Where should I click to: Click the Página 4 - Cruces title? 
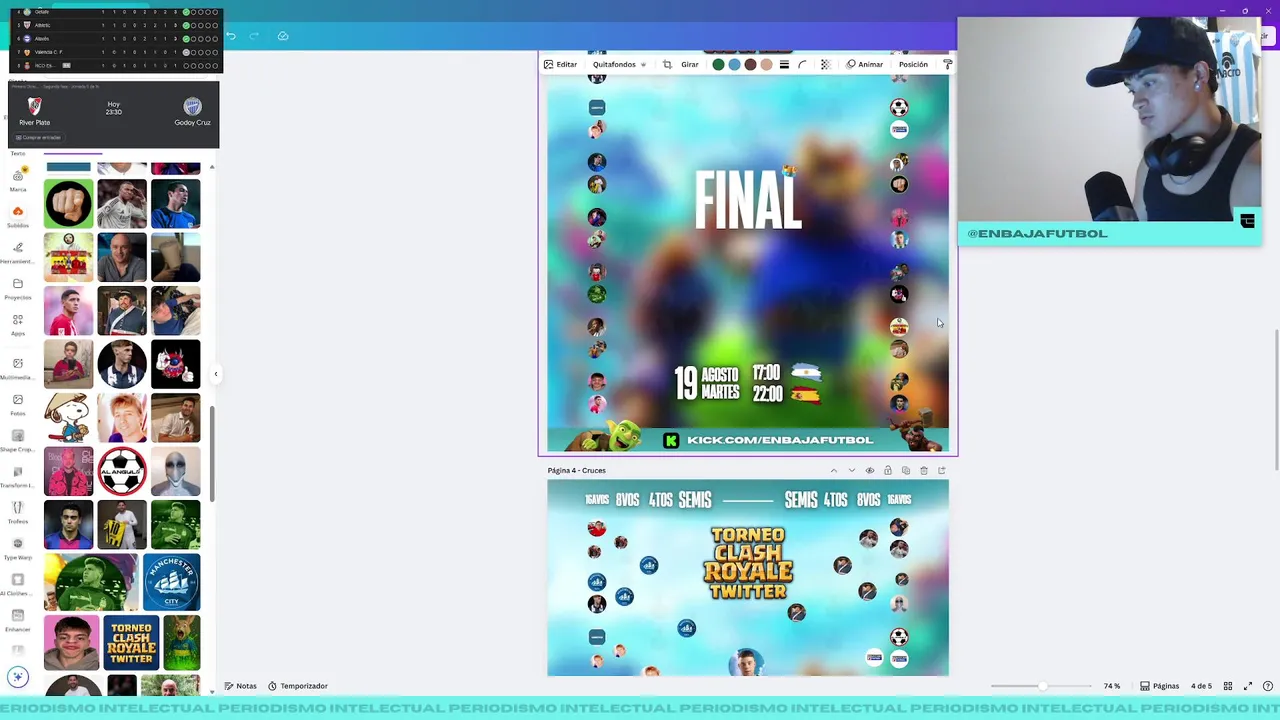(x=576, y=470)
